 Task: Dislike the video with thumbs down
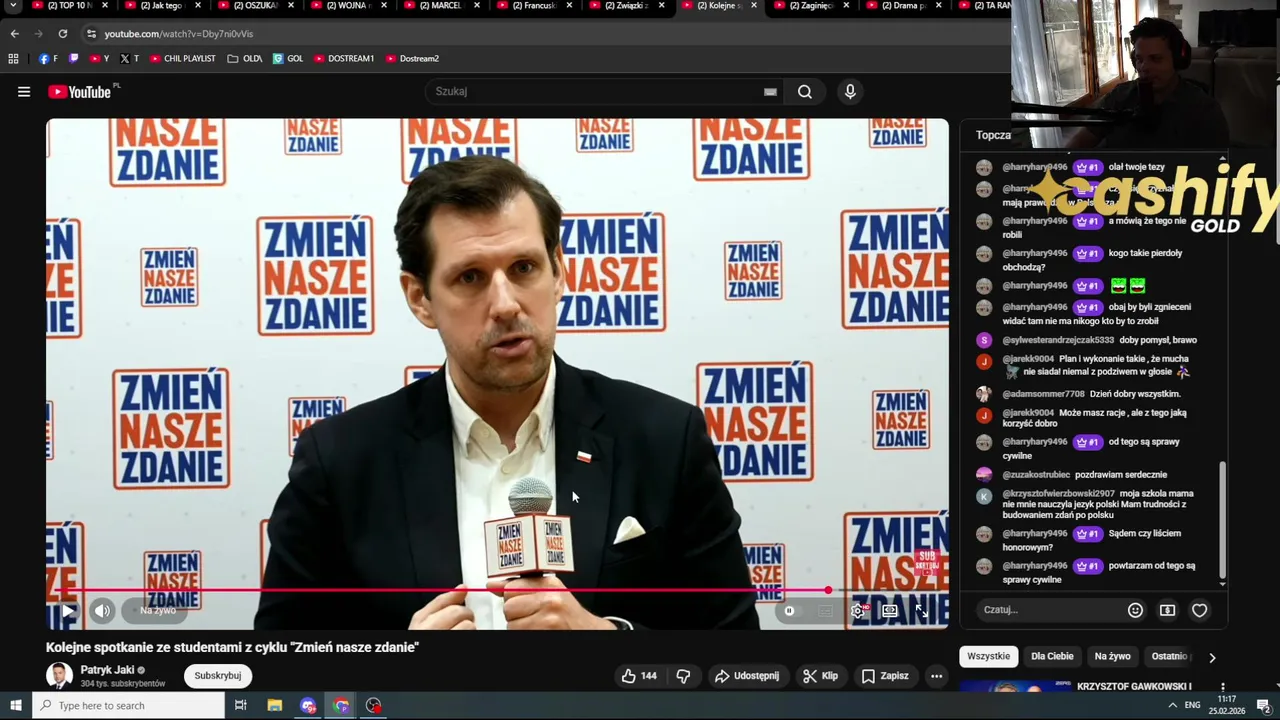click(x=683, y=676)
